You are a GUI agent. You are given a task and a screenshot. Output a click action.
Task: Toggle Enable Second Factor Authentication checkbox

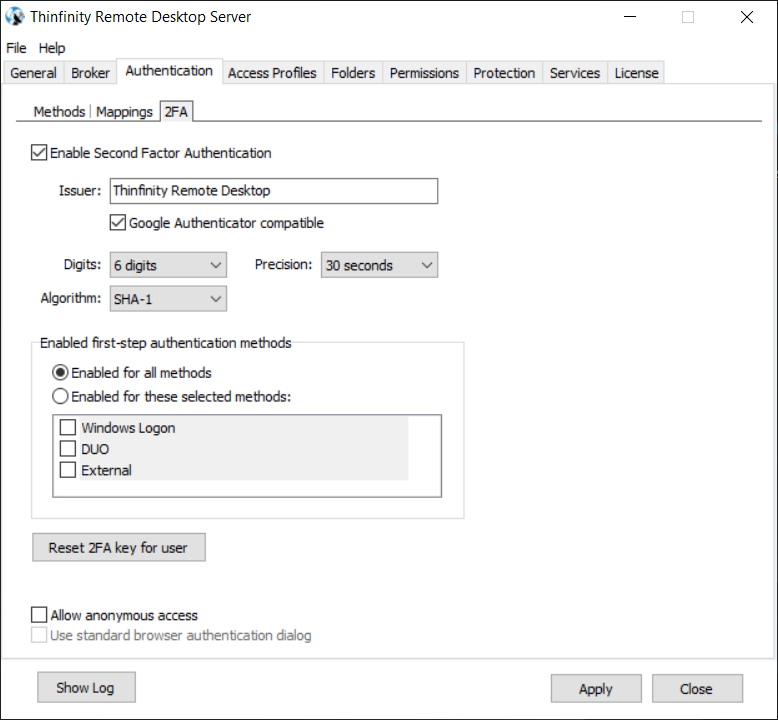(x=39, y=152)
